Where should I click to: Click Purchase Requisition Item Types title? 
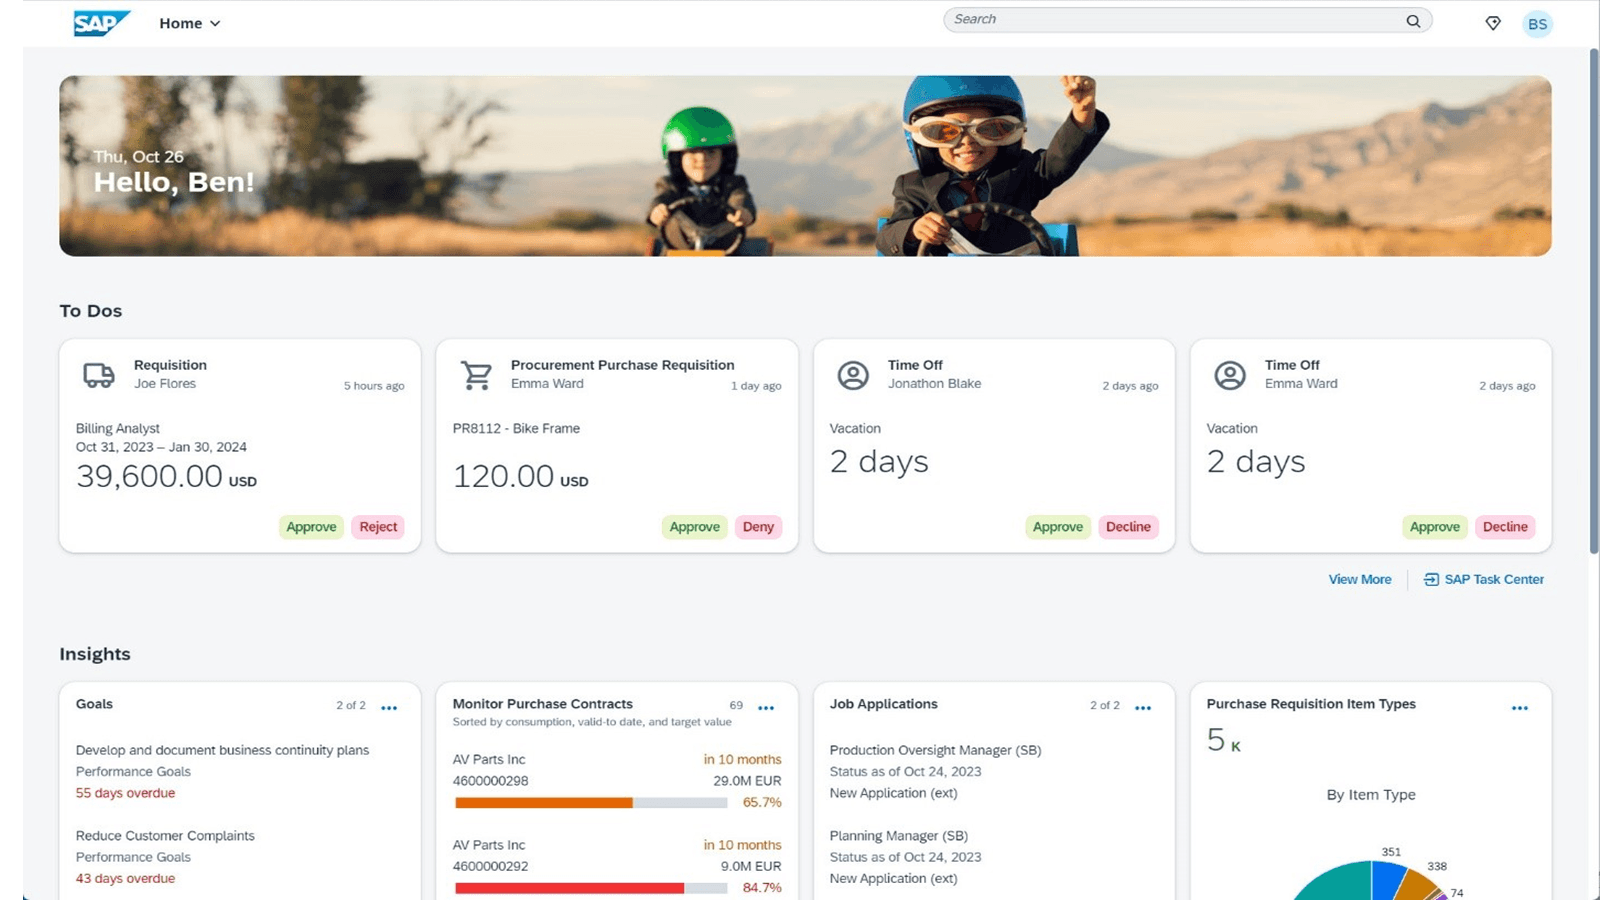(1311, 704)
